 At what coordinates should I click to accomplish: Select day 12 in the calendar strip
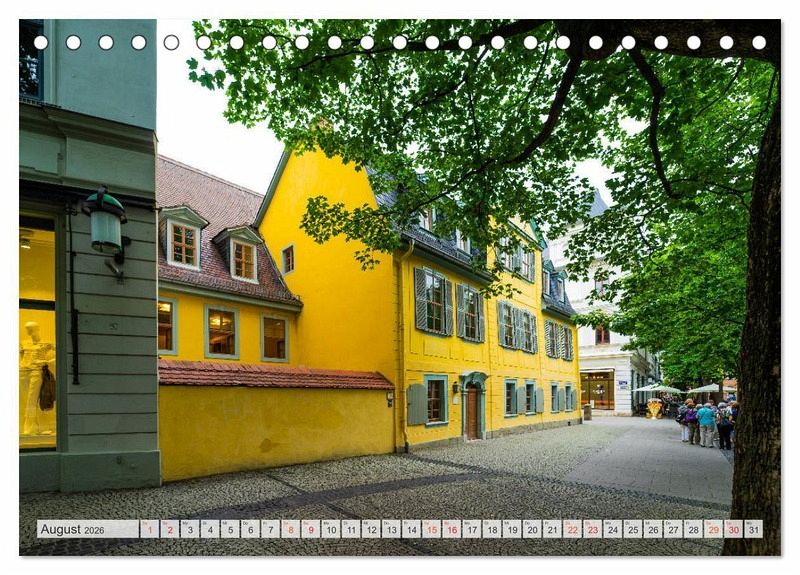(x=371, y=529)
